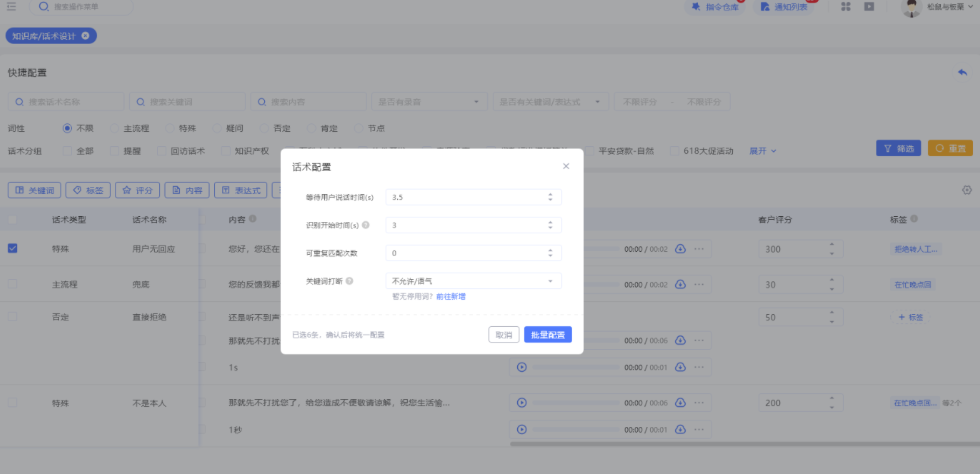Click the 重置 reset button

(950, 148)
